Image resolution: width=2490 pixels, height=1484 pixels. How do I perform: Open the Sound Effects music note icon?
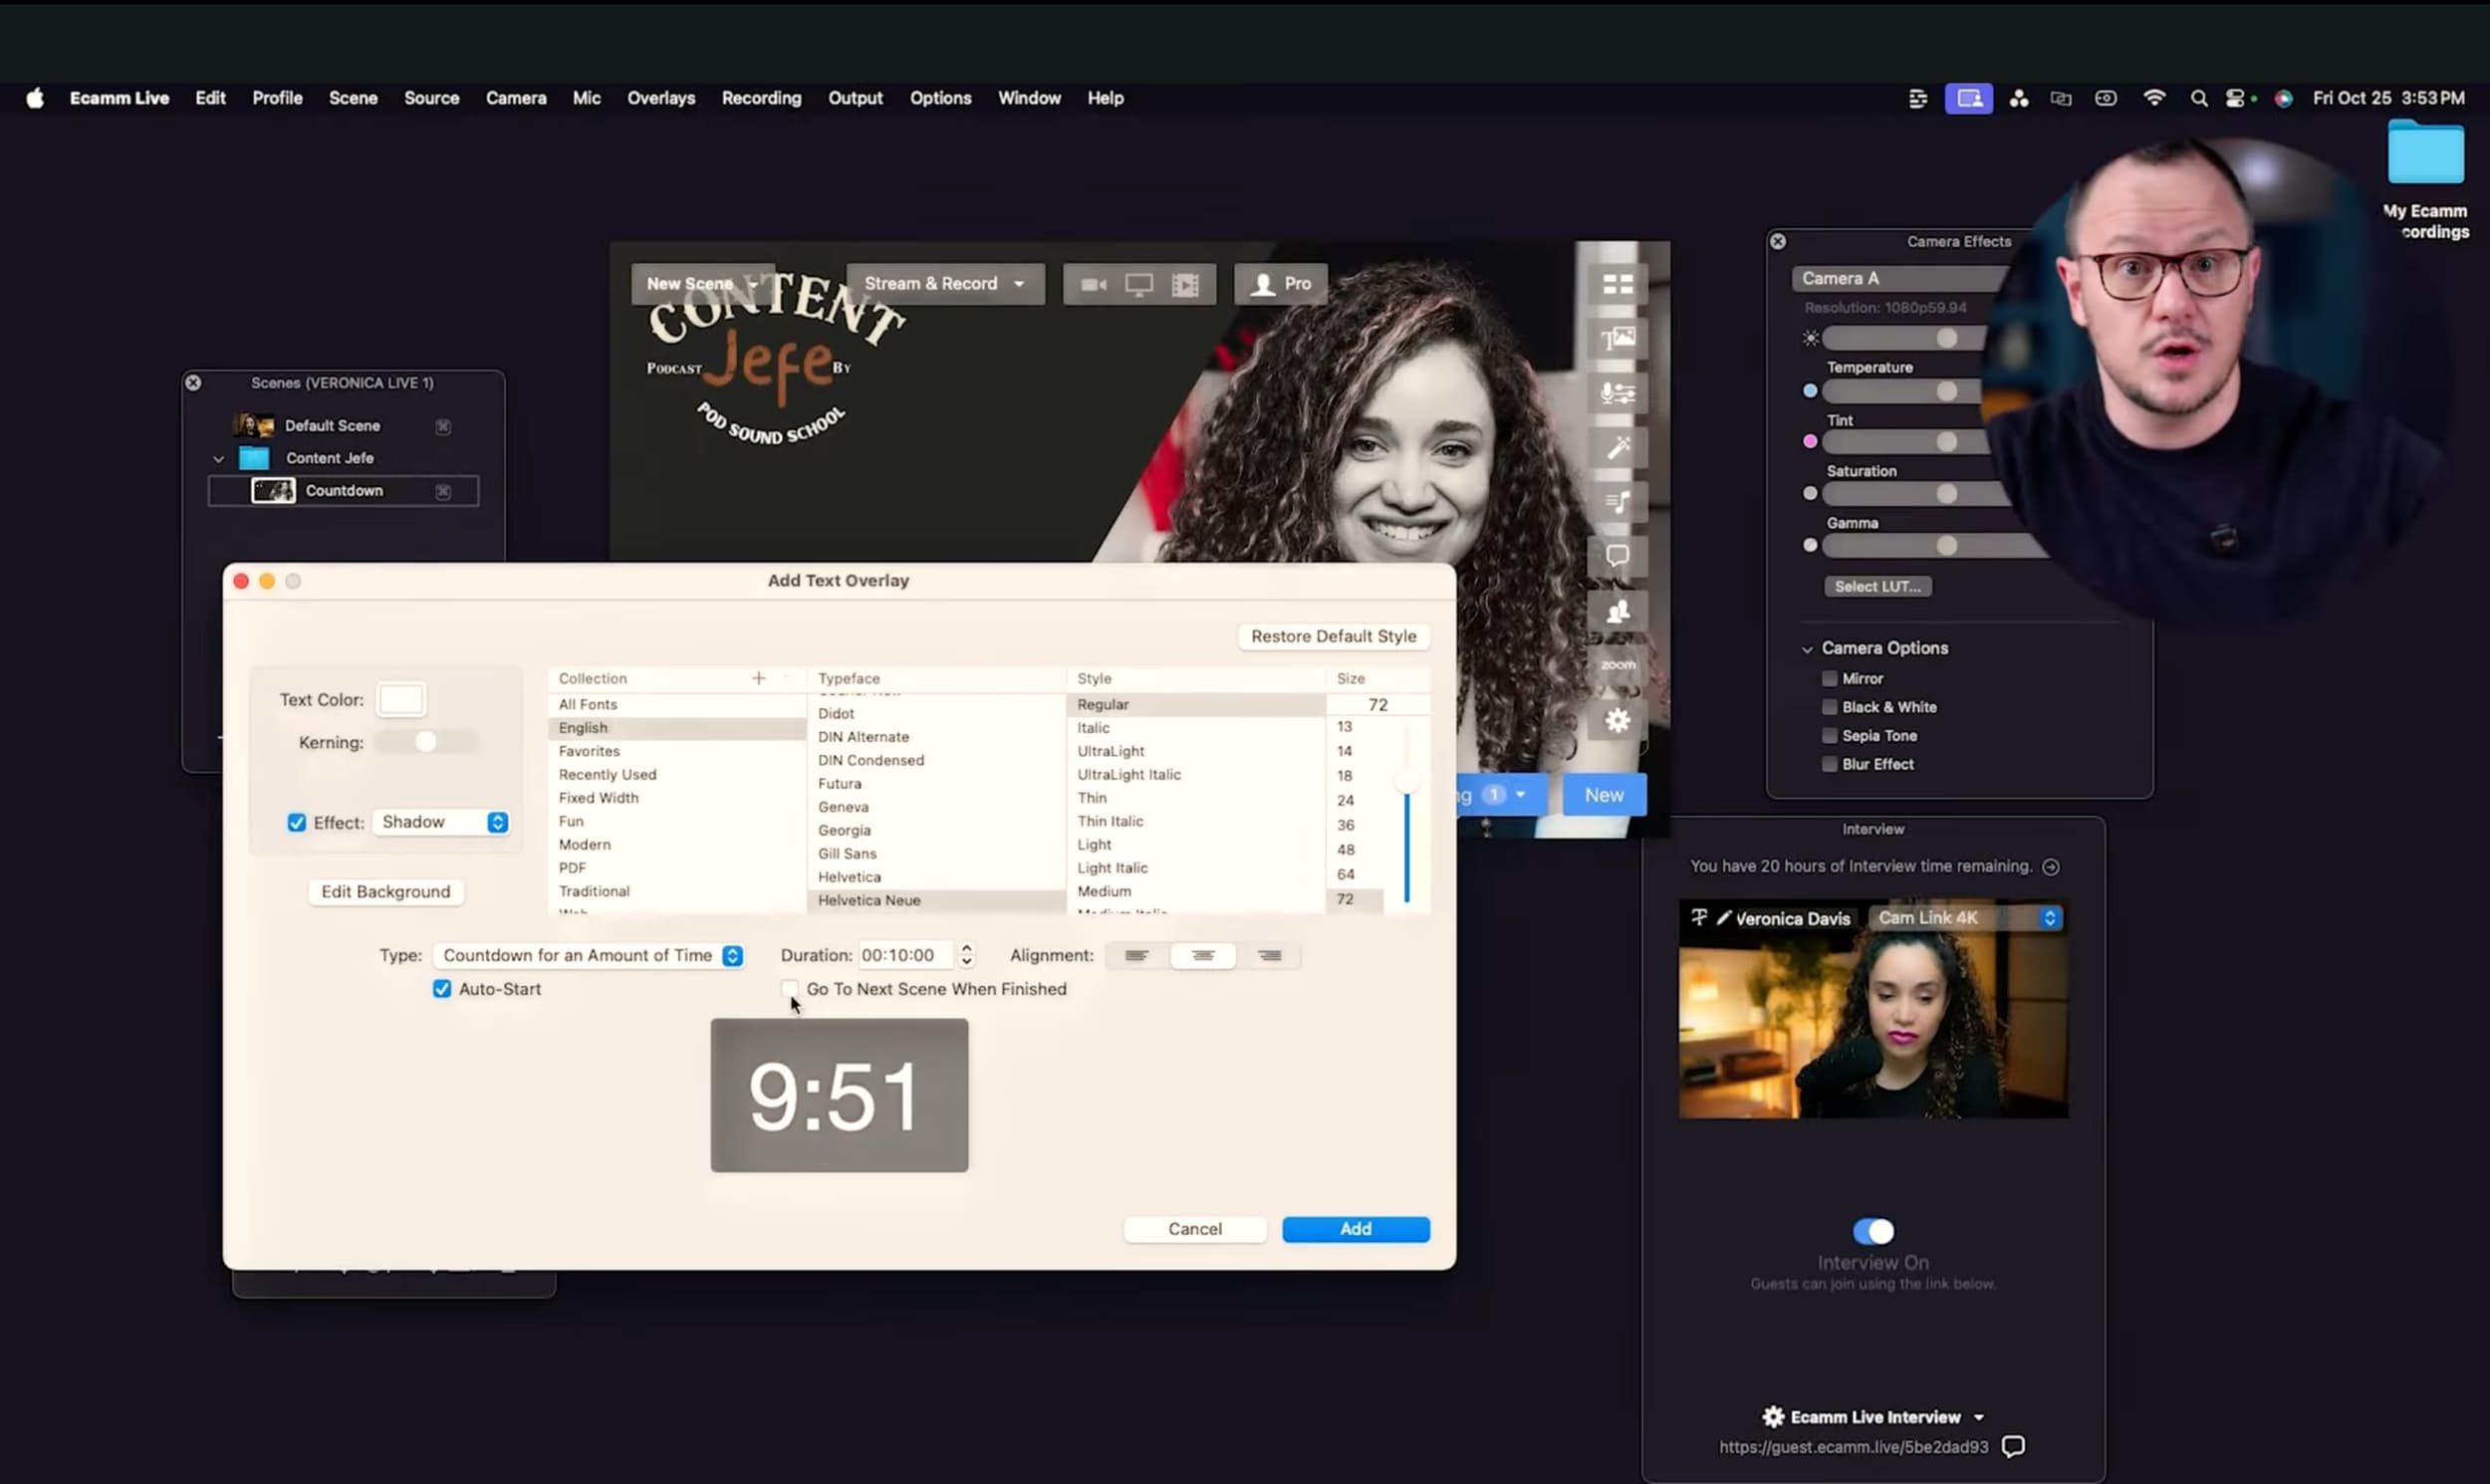[1617, 502]
